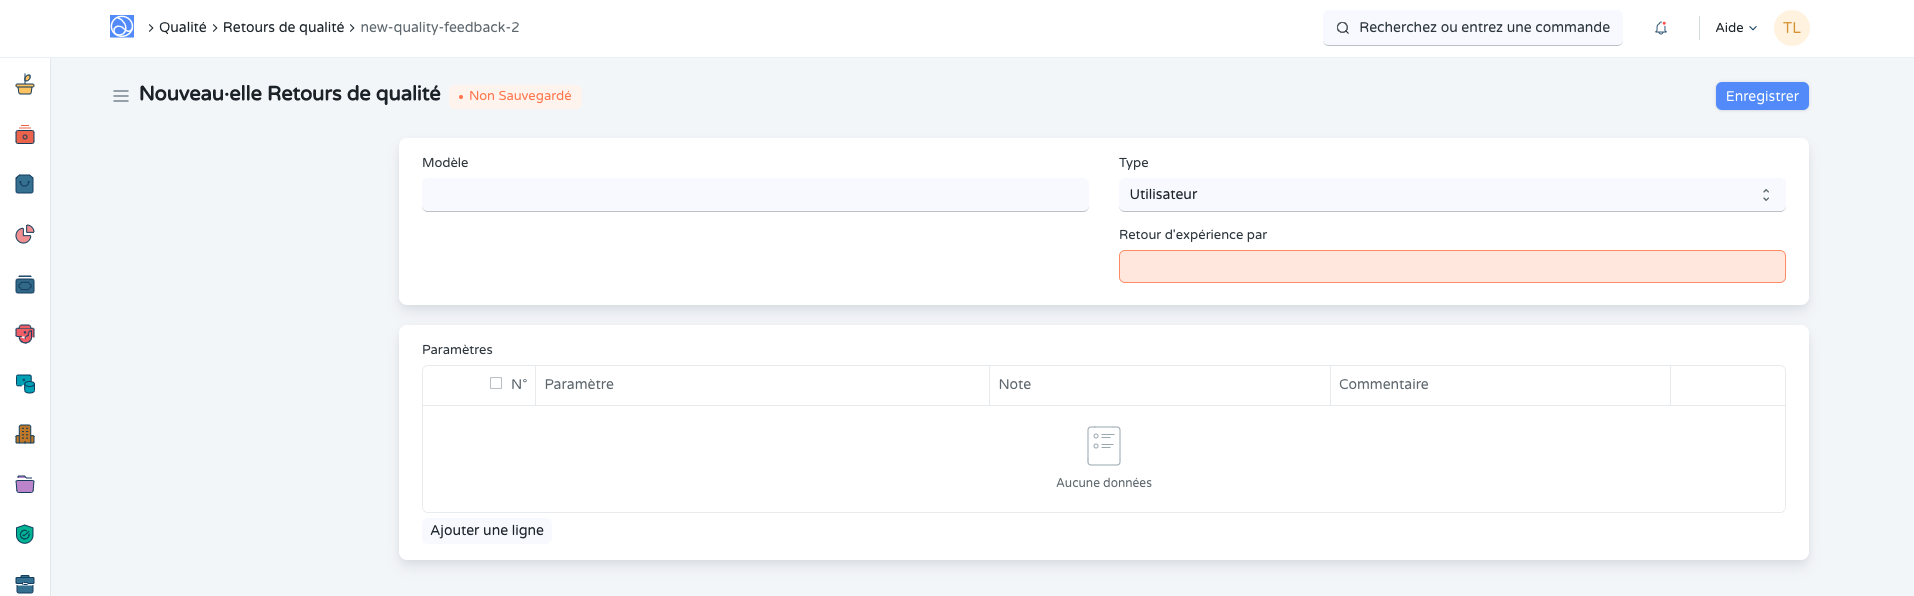1914x596 pixels.
Task: Expand the Type dropdown showing Utilisateur
Action: point(1451,195)
